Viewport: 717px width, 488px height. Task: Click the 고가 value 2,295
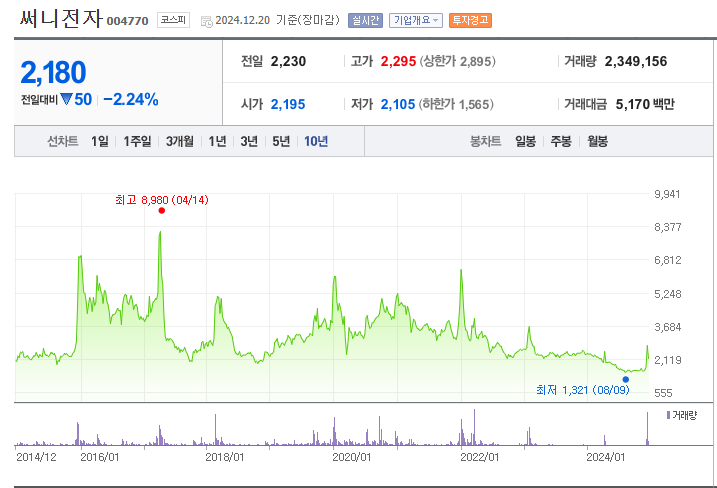pos(398,61)
